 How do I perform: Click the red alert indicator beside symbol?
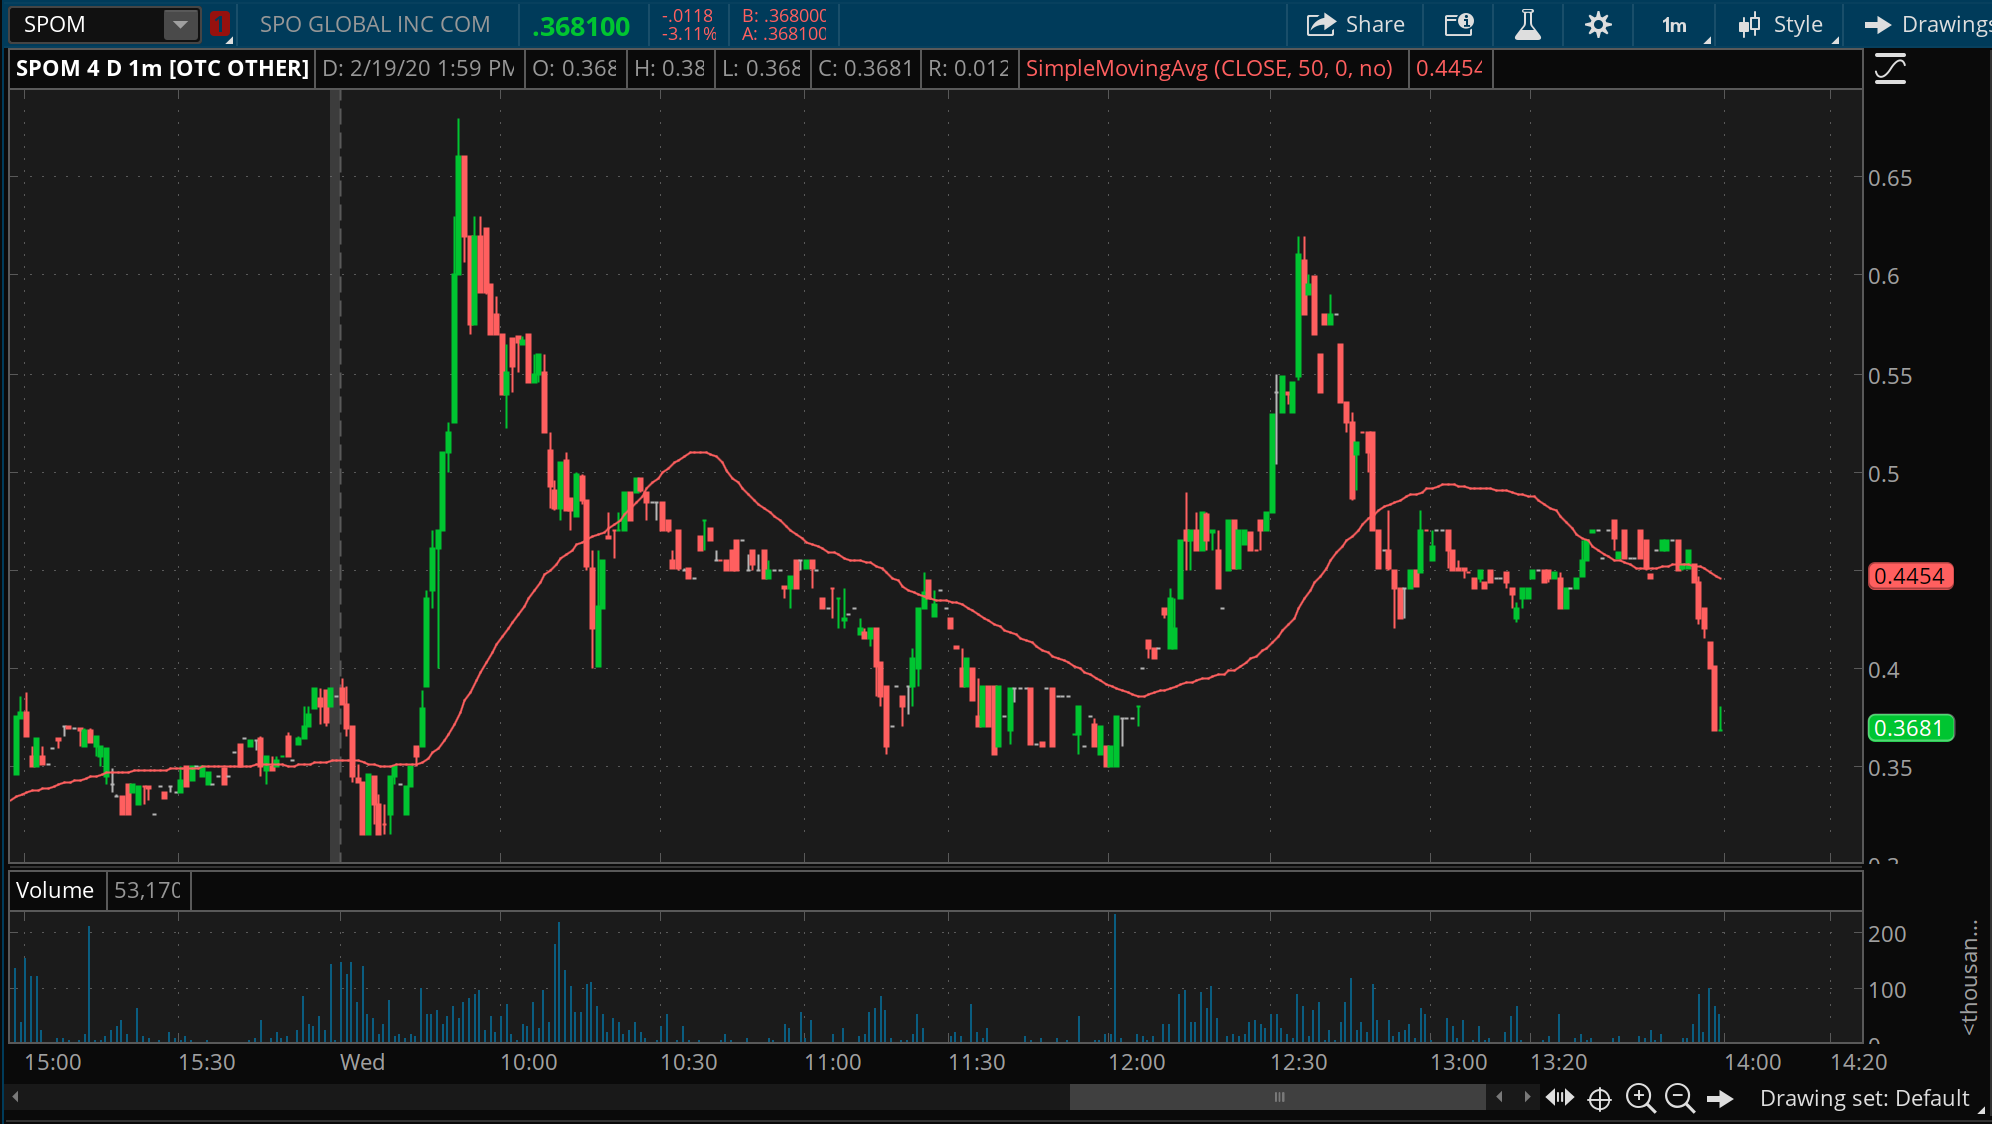(219, 25)
